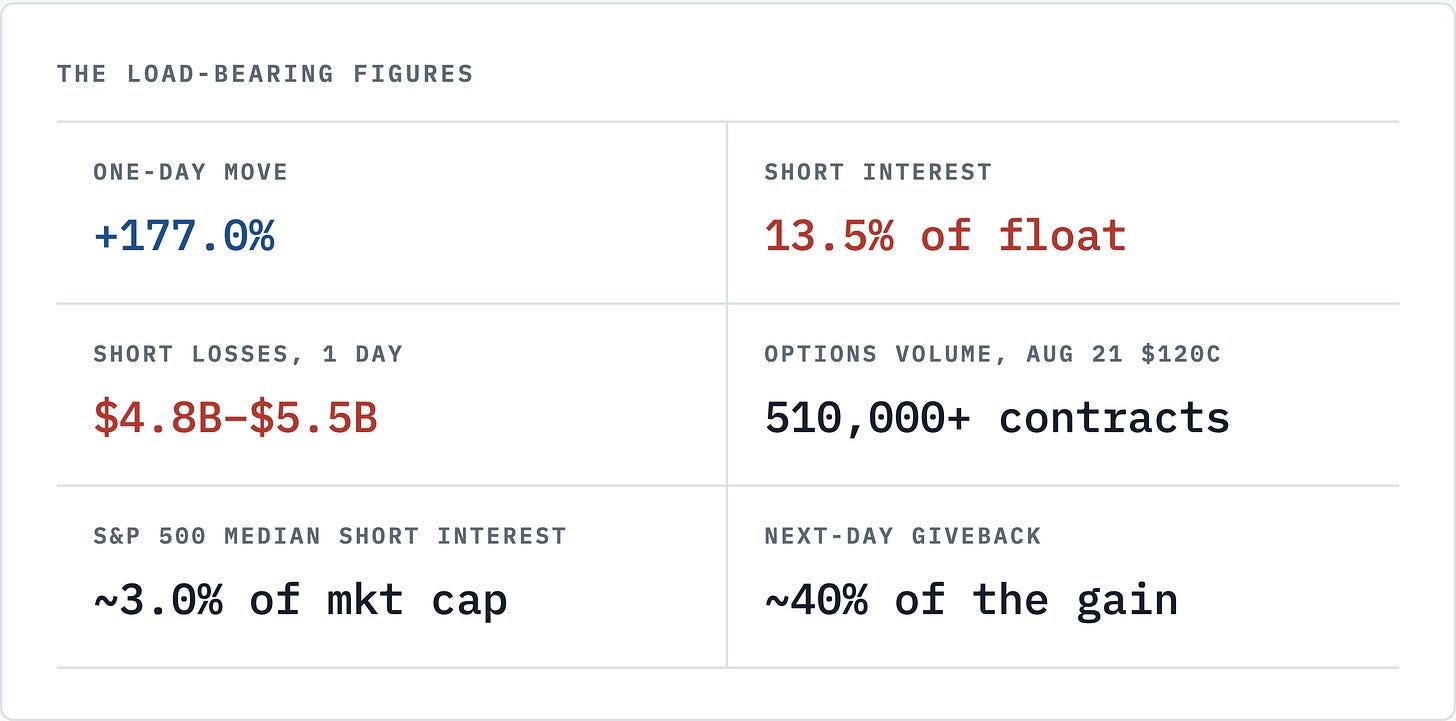Click the heading 'The Load-Bearing Figures'
Screen dimensions: 1456x721
[265, 74]
